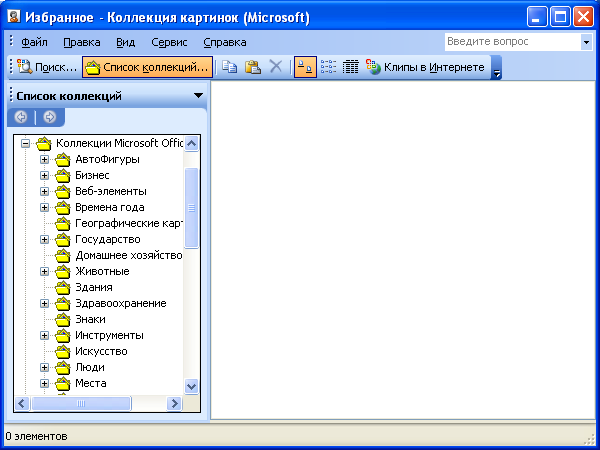
Task: Click the Географические карты folder icon
Action: tap(63, 223)
